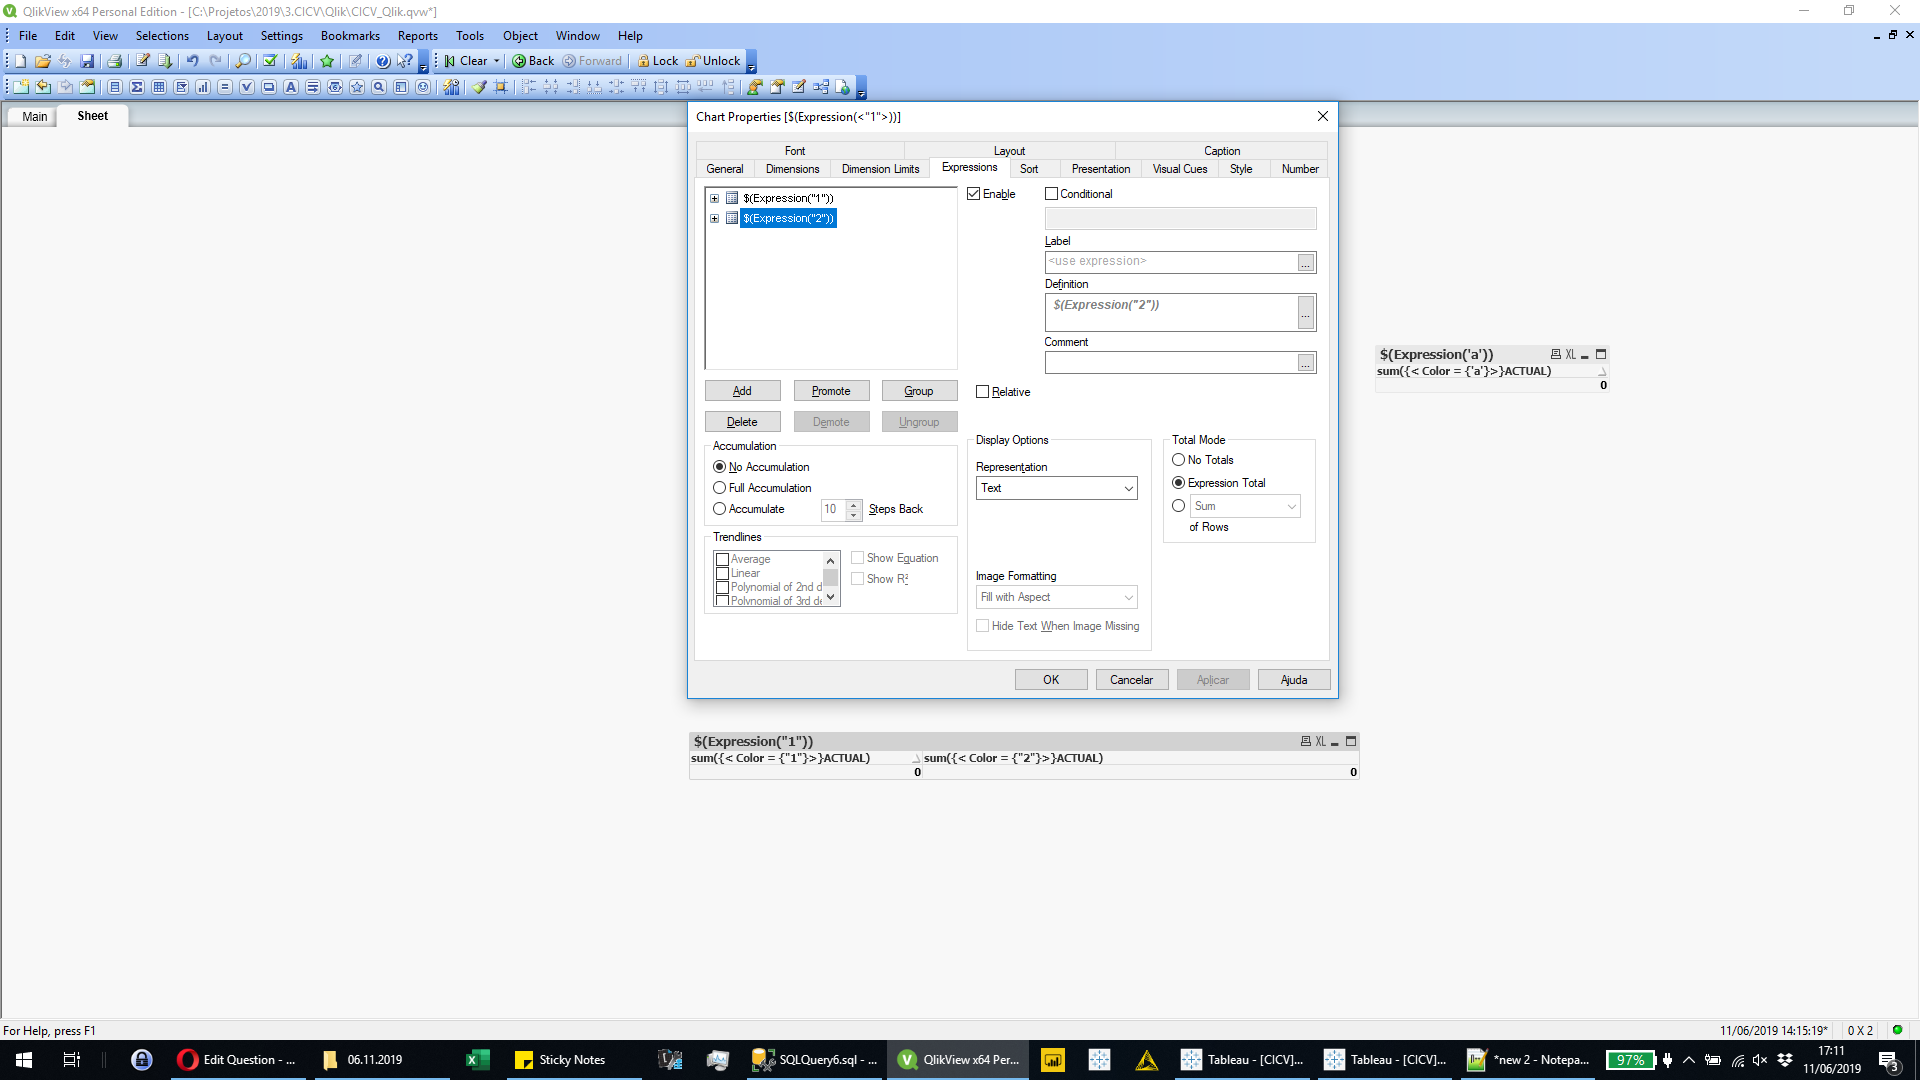This screenshot has height=1080, width=1920.
Task: Click the Cancelar button
Action: (1131, 680)
